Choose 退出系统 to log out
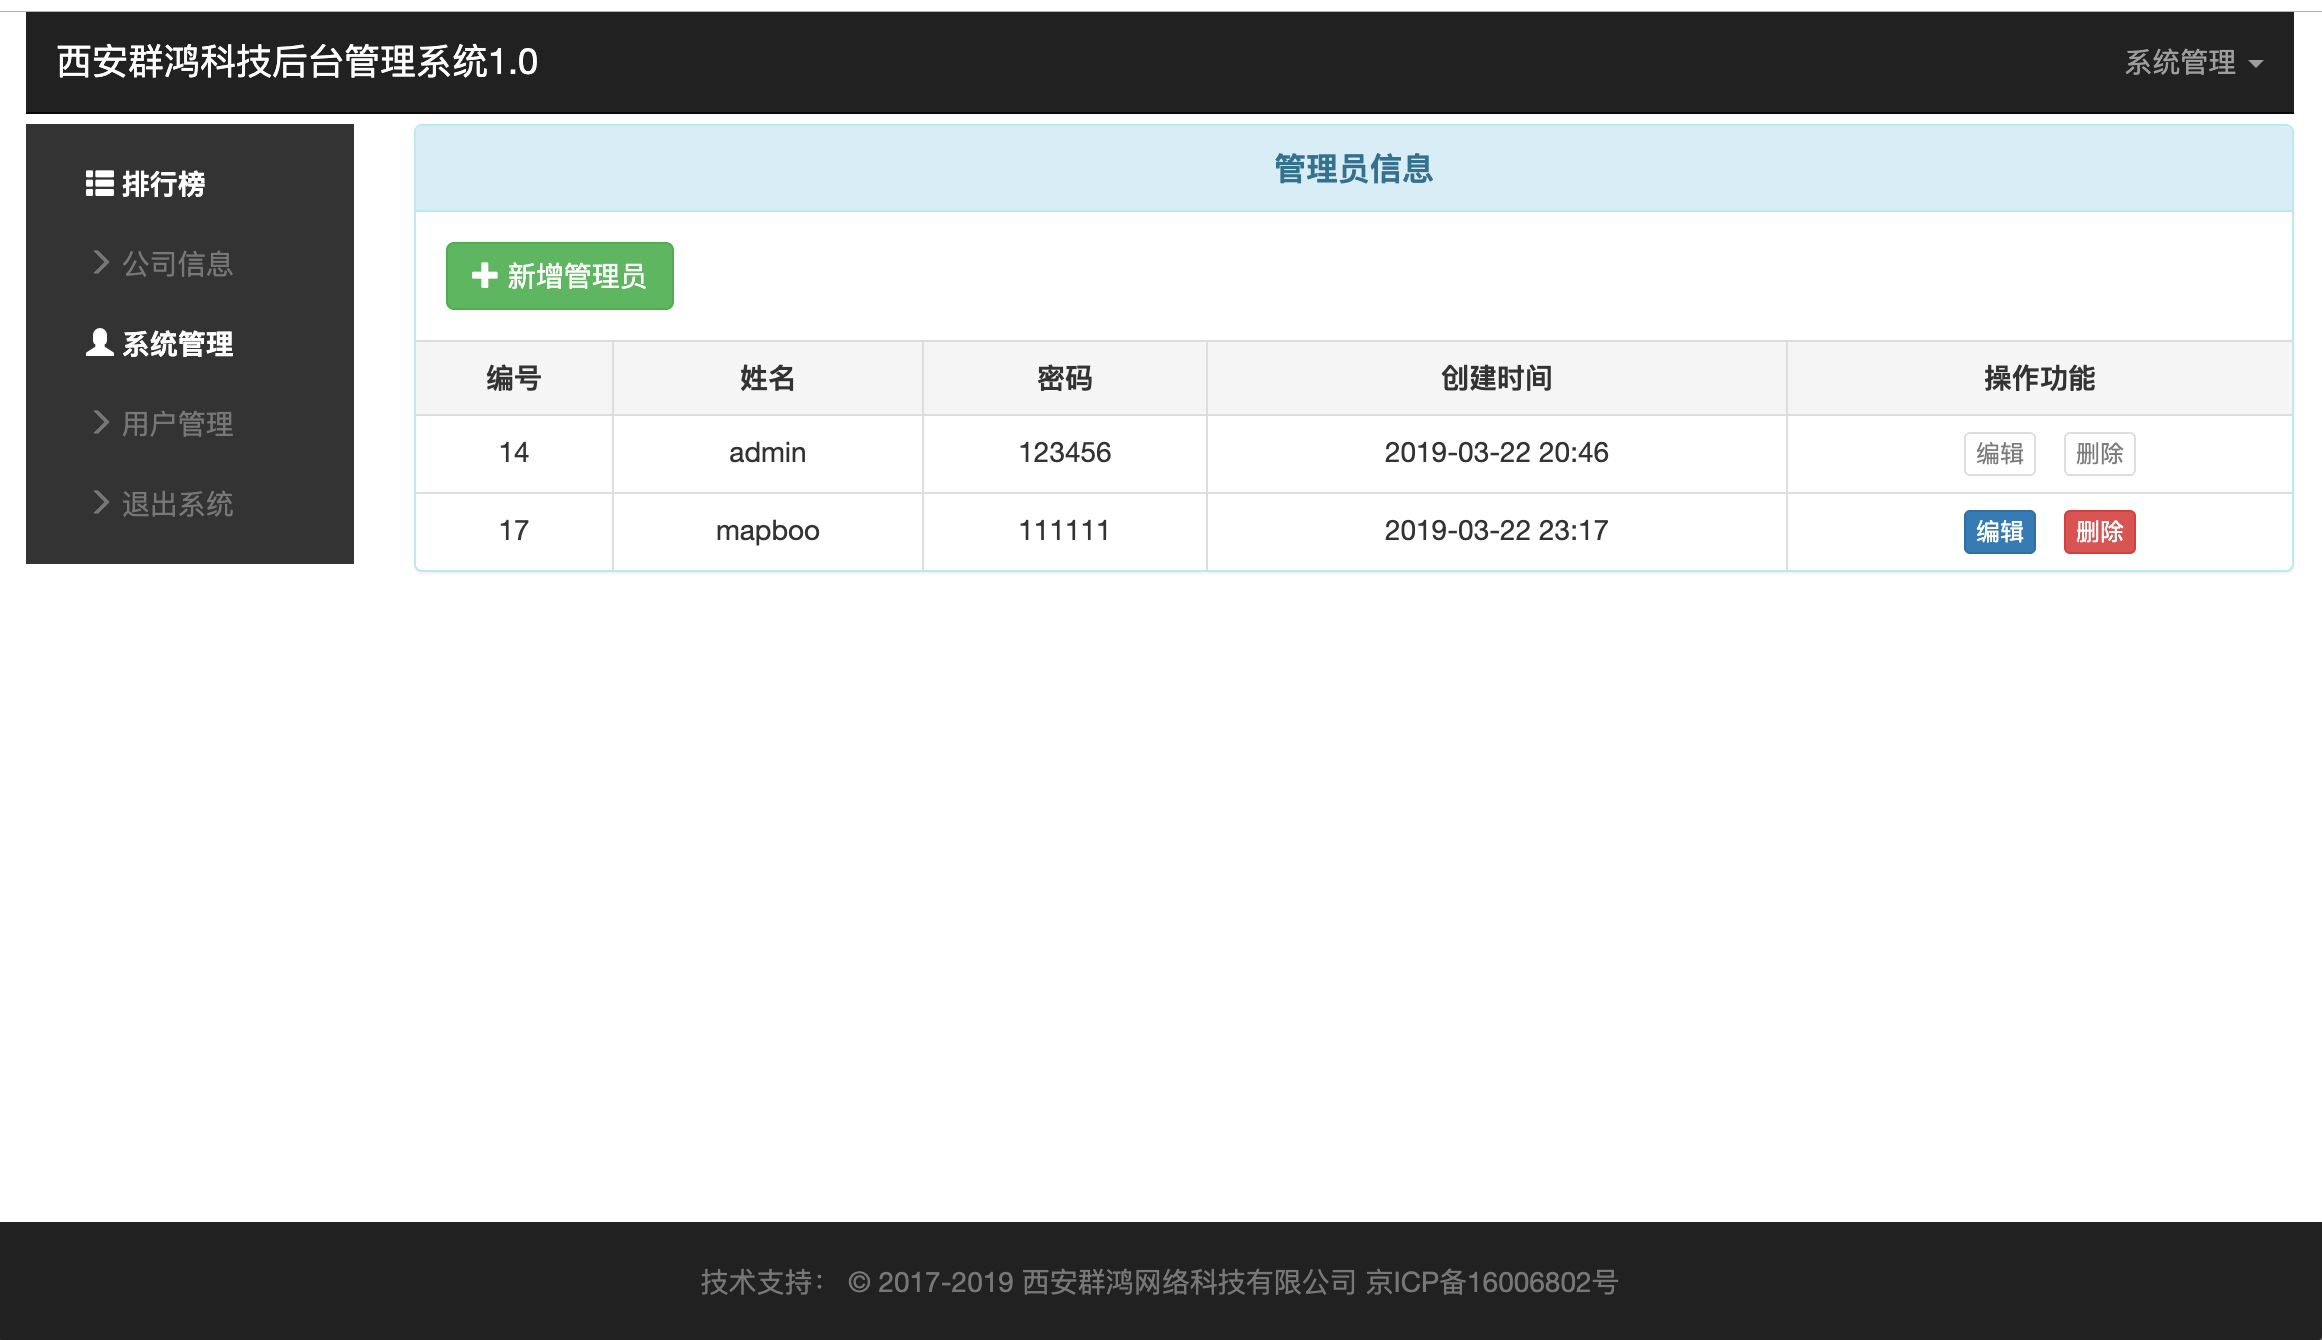The height and width of the screenshot is (1340, 2322). pyautogui.click(x=178, y=504)
